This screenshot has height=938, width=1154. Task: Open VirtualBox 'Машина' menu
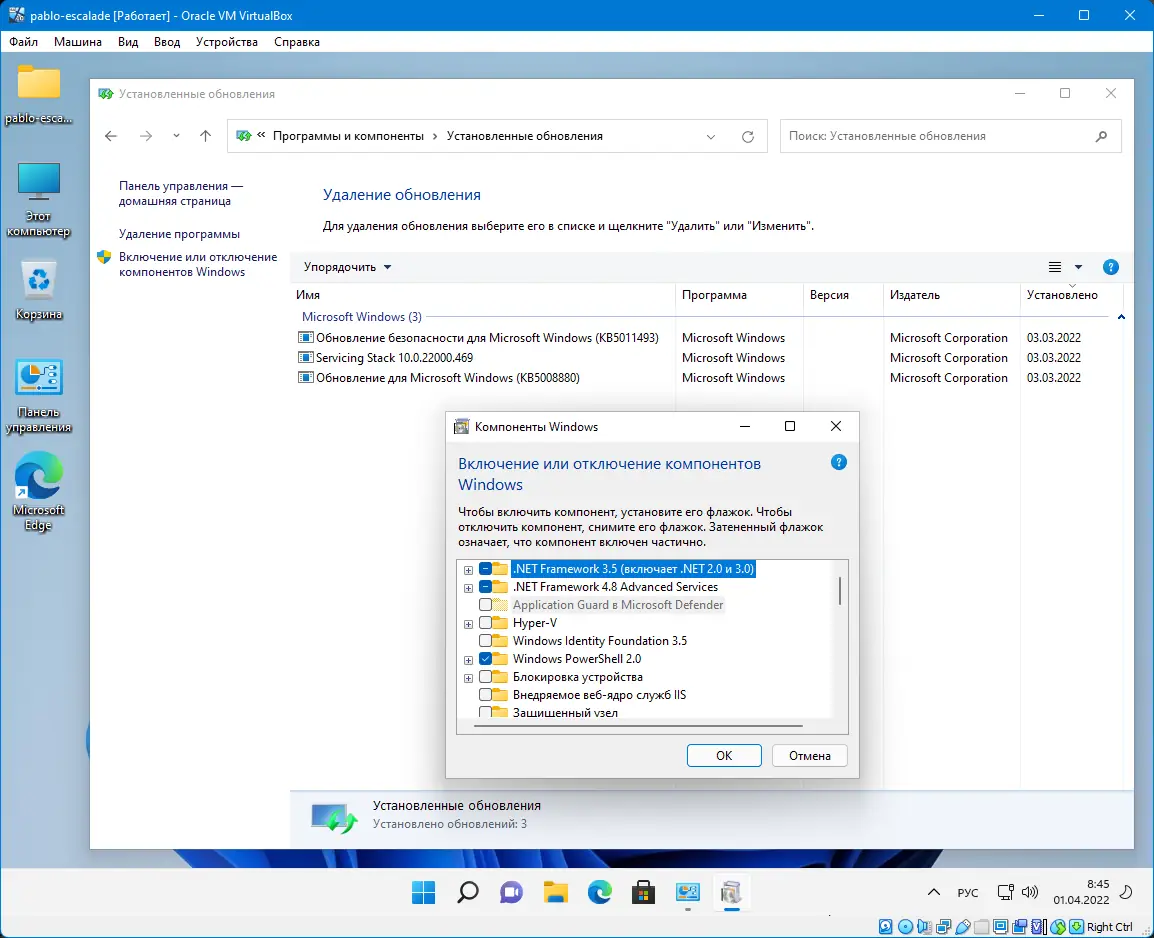(x=77, y=42)
